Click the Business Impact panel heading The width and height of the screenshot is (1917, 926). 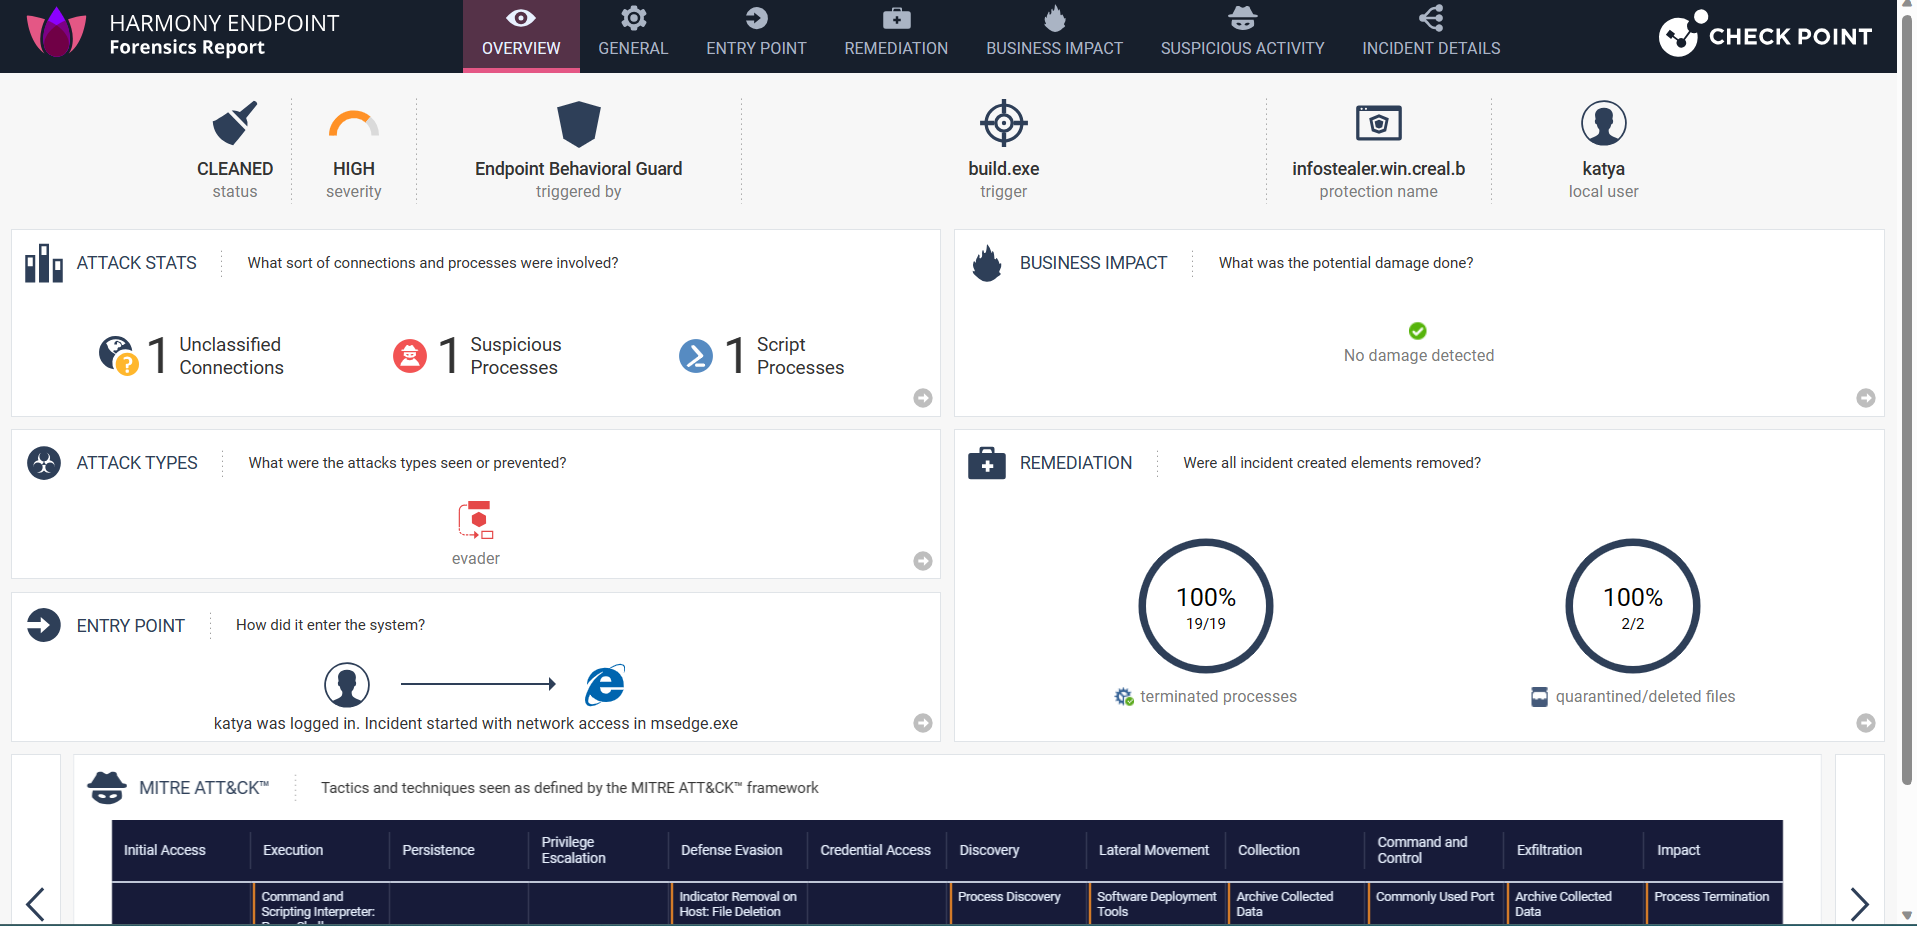click(x=1093, y=263)
